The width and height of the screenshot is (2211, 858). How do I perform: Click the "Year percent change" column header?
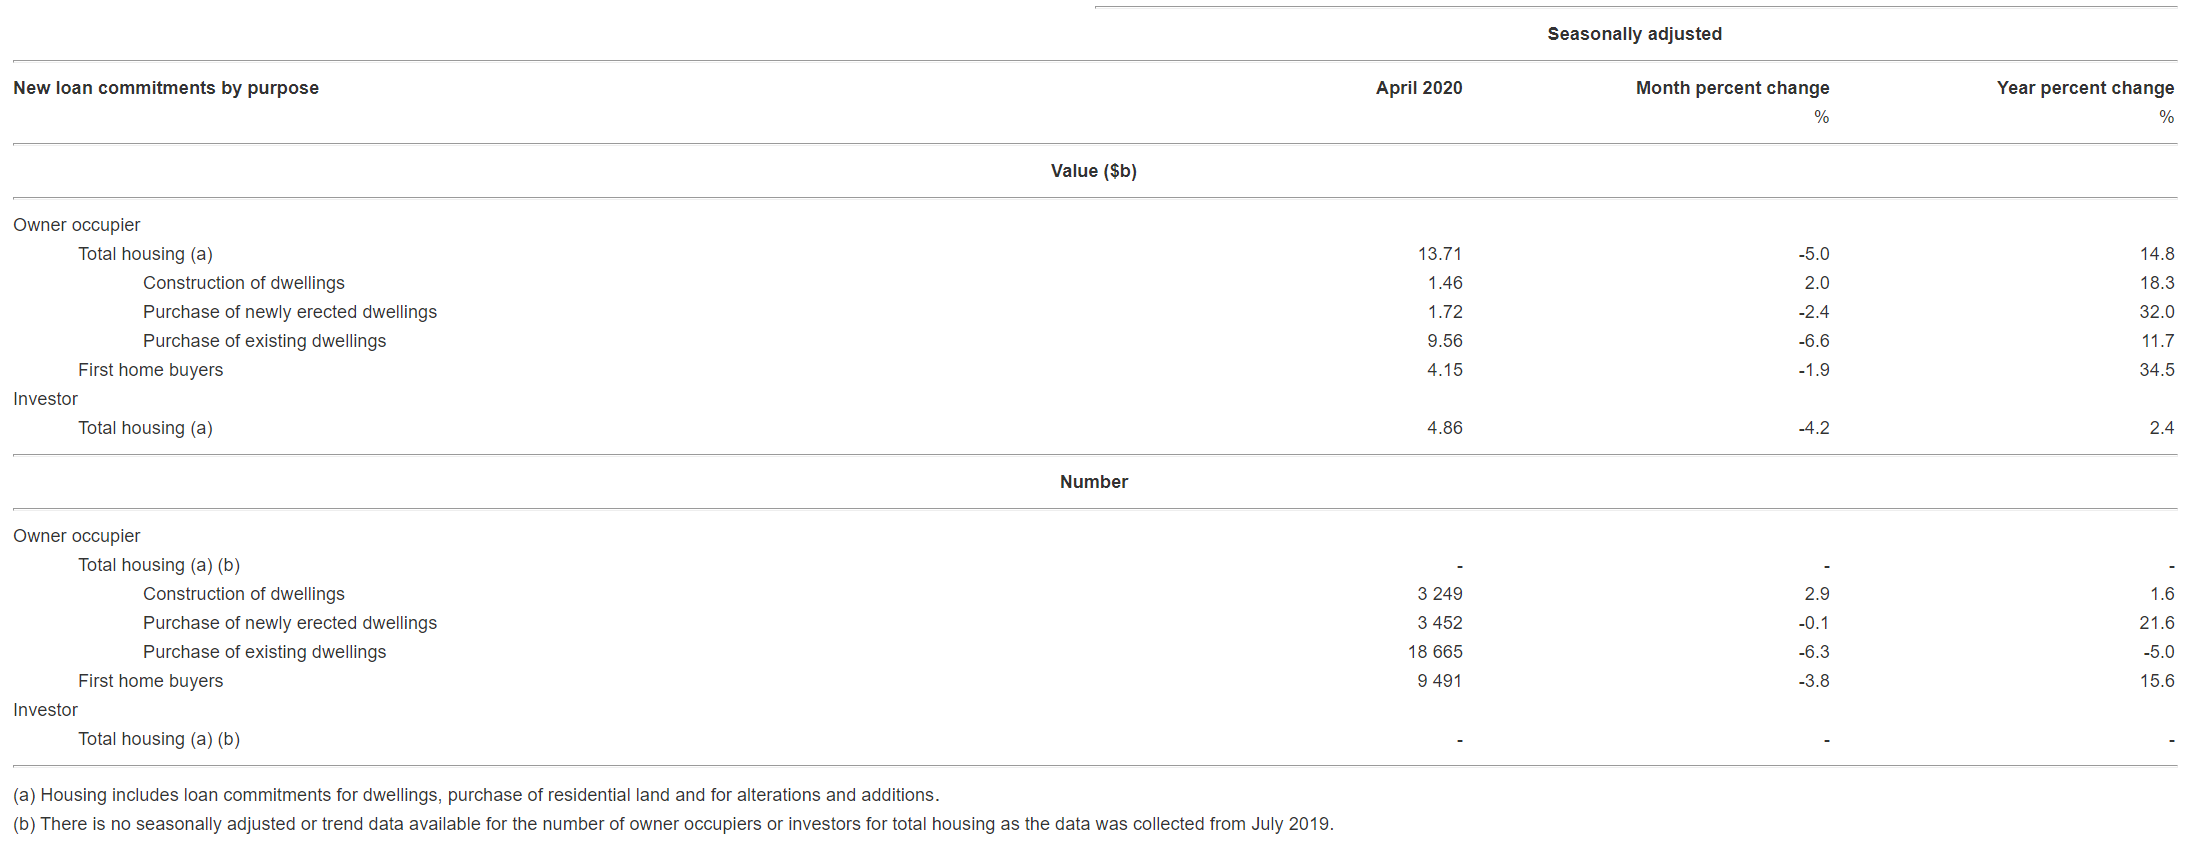click(2085, 88)
